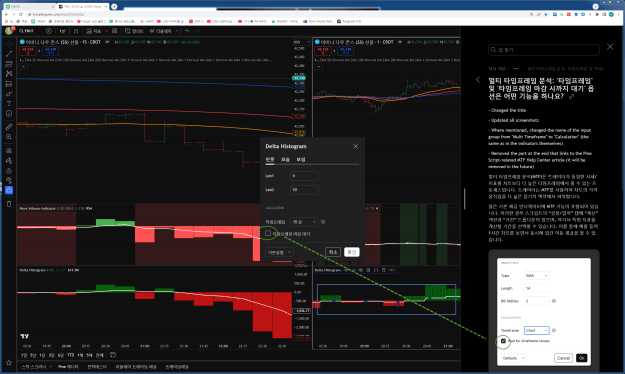Select the ruler measure tool
This screenshot has height=374, width=625.
[x=9, y=127]
